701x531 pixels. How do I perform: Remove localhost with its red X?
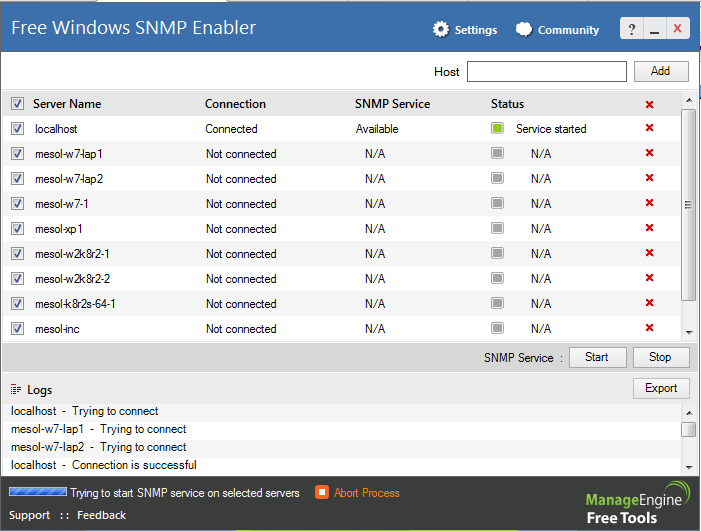(649, 128)
